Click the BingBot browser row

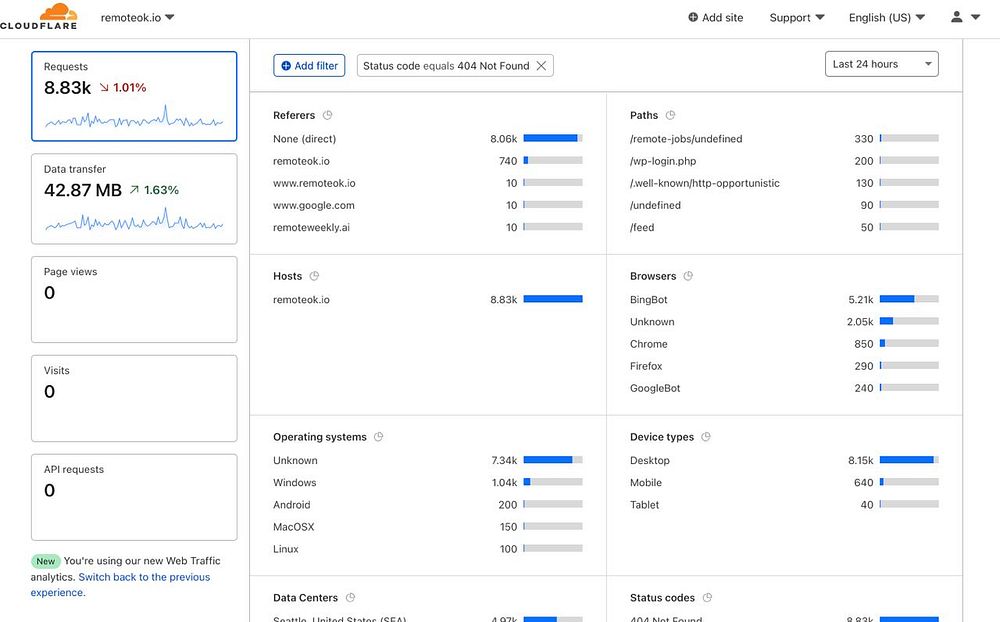coord(784,299)
